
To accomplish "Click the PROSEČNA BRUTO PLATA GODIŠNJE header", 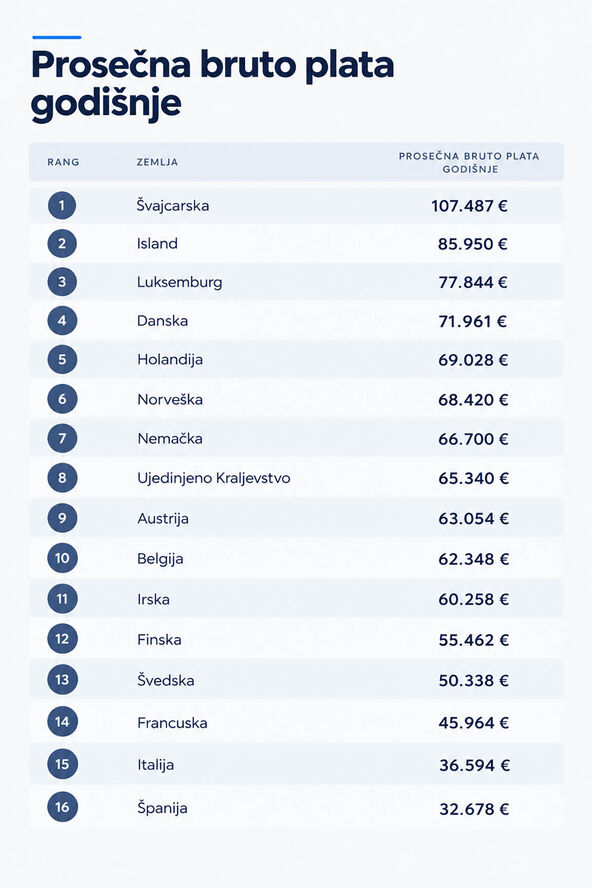I will pyautogui.click(x=469, y=163).
